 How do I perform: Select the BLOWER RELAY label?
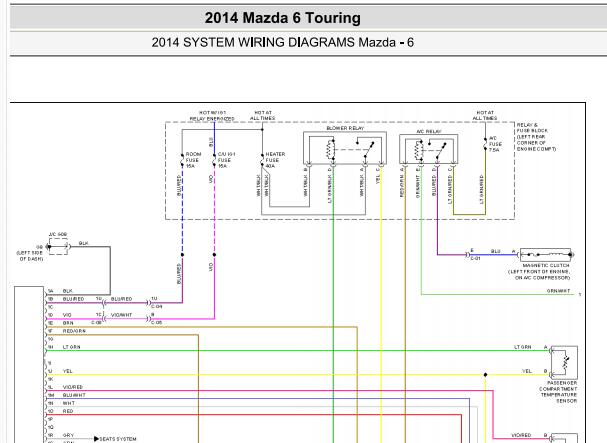(345, 128)
